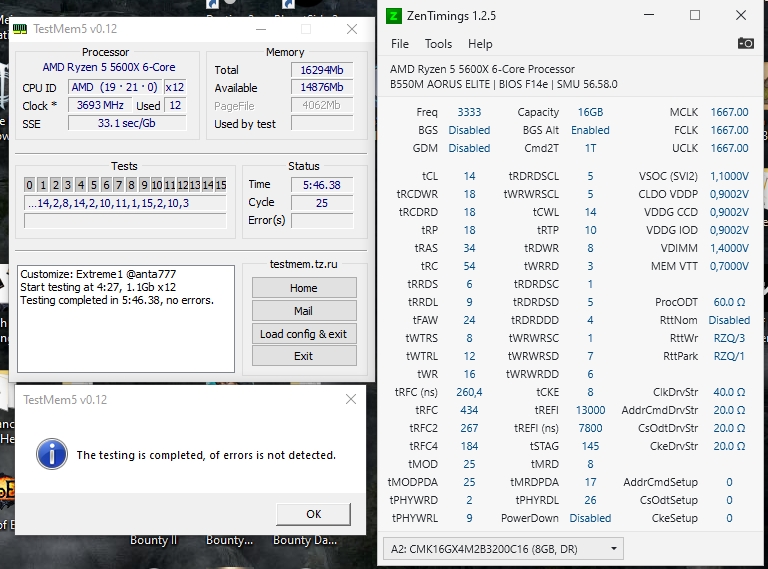Click the CPU ID AMD (19·21·0) field
768x569 pixels.
(x=115, y=87)
